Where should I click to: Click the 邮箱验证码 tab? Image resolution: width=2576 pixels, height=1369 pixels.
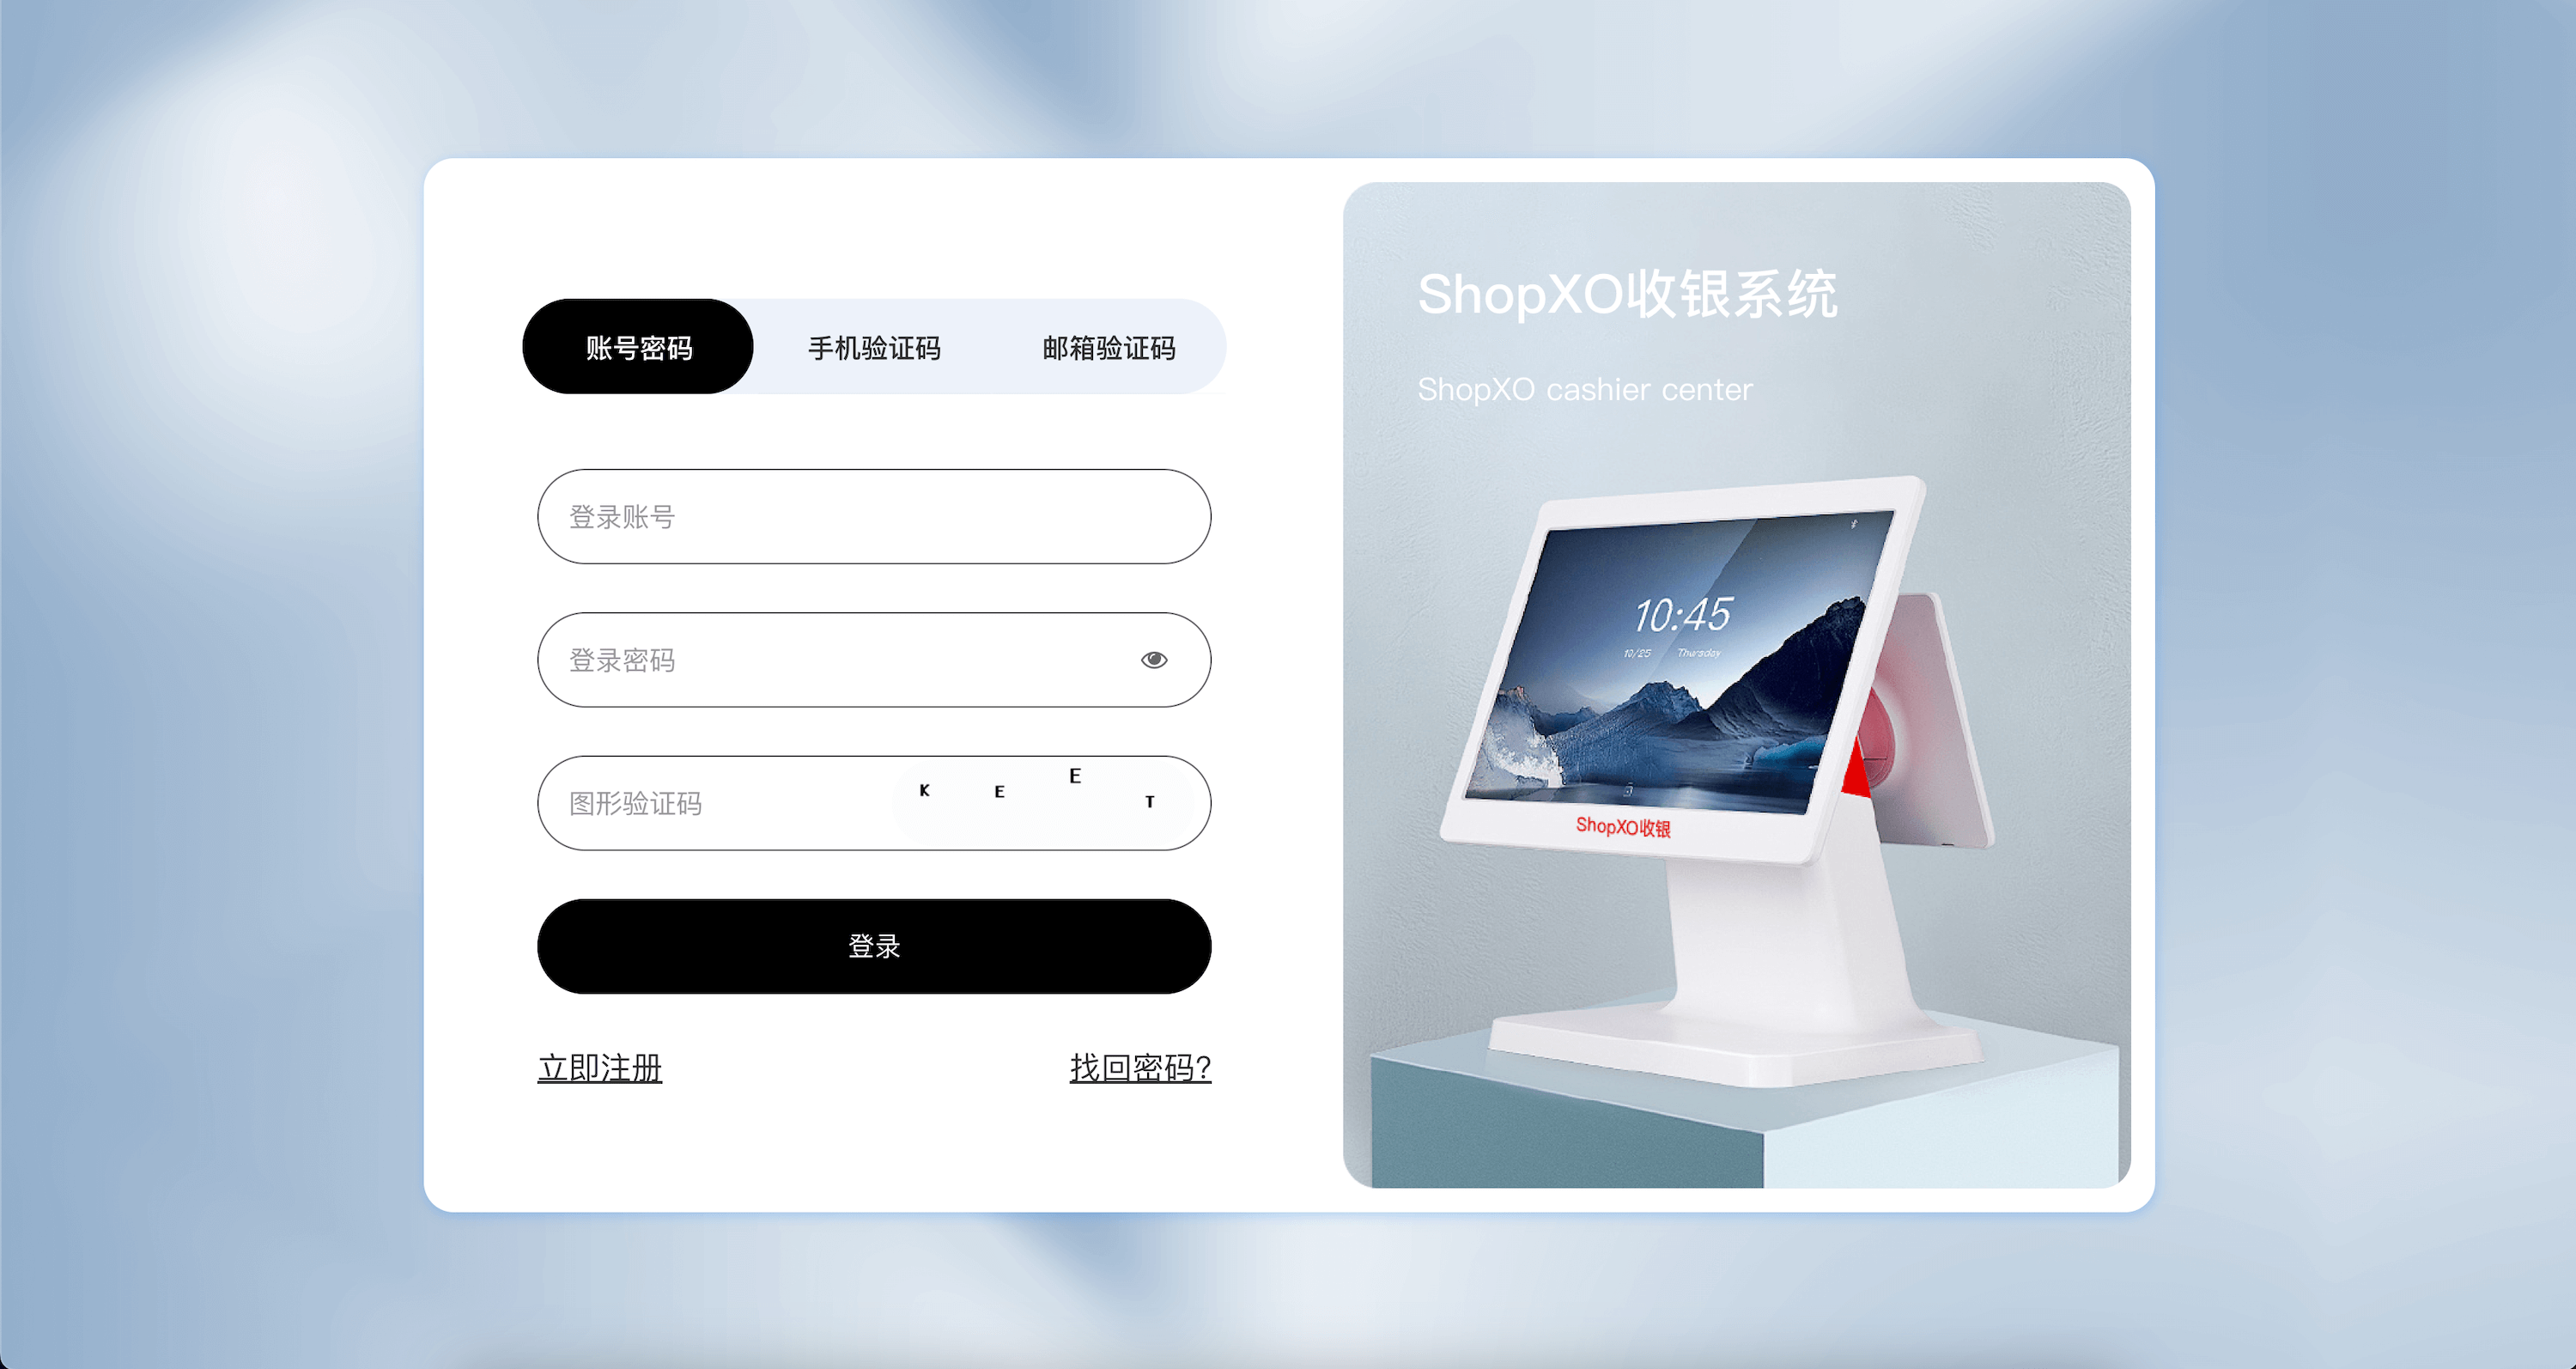(1104, 348)
